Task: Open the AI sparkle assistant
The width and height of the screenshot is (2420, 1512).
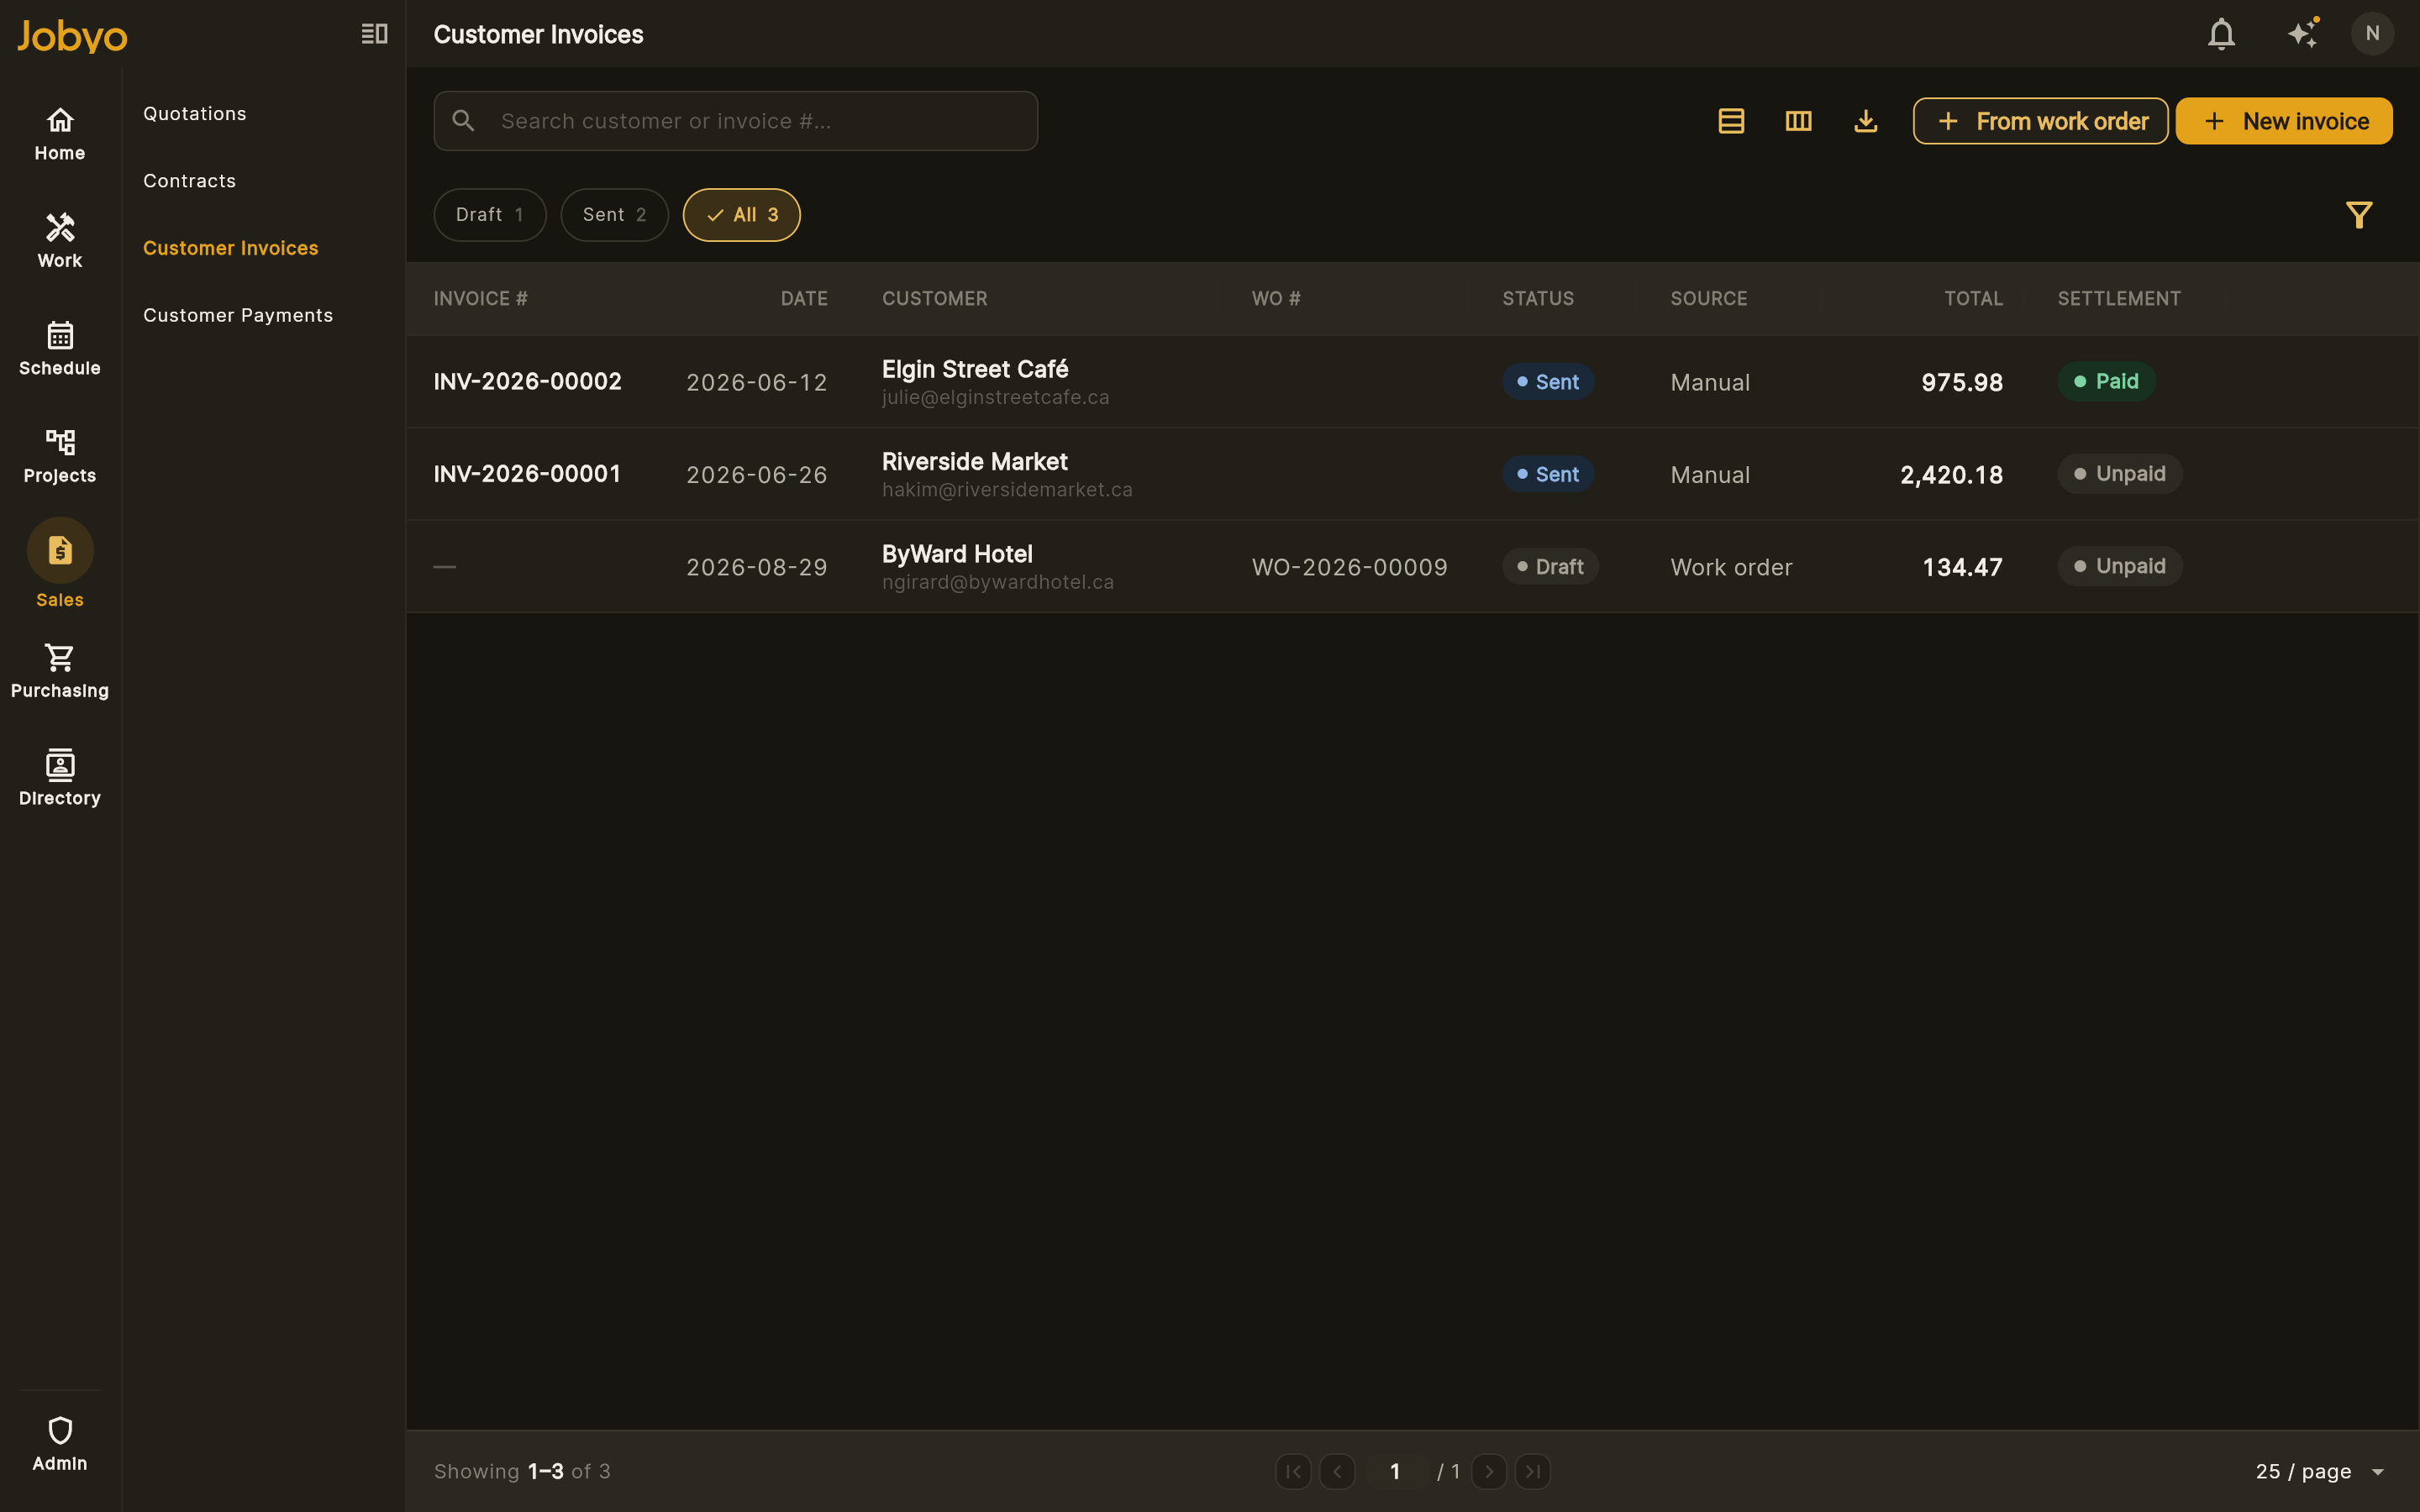Action: click(2303, 34)
